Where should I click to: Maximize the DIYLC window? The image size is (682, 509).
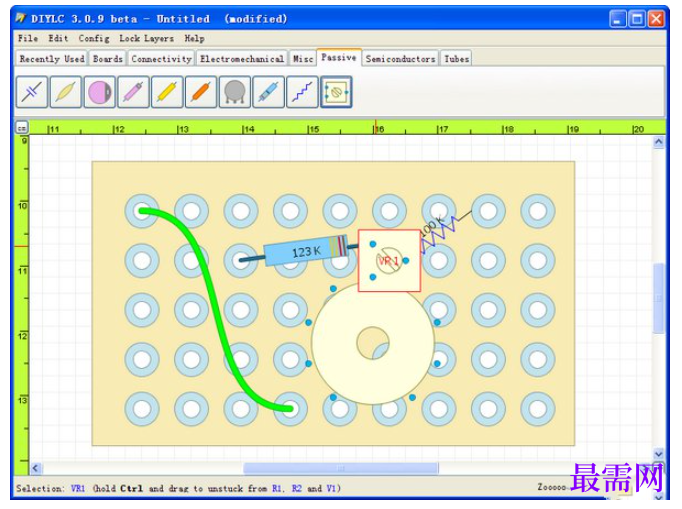point(637,19)
